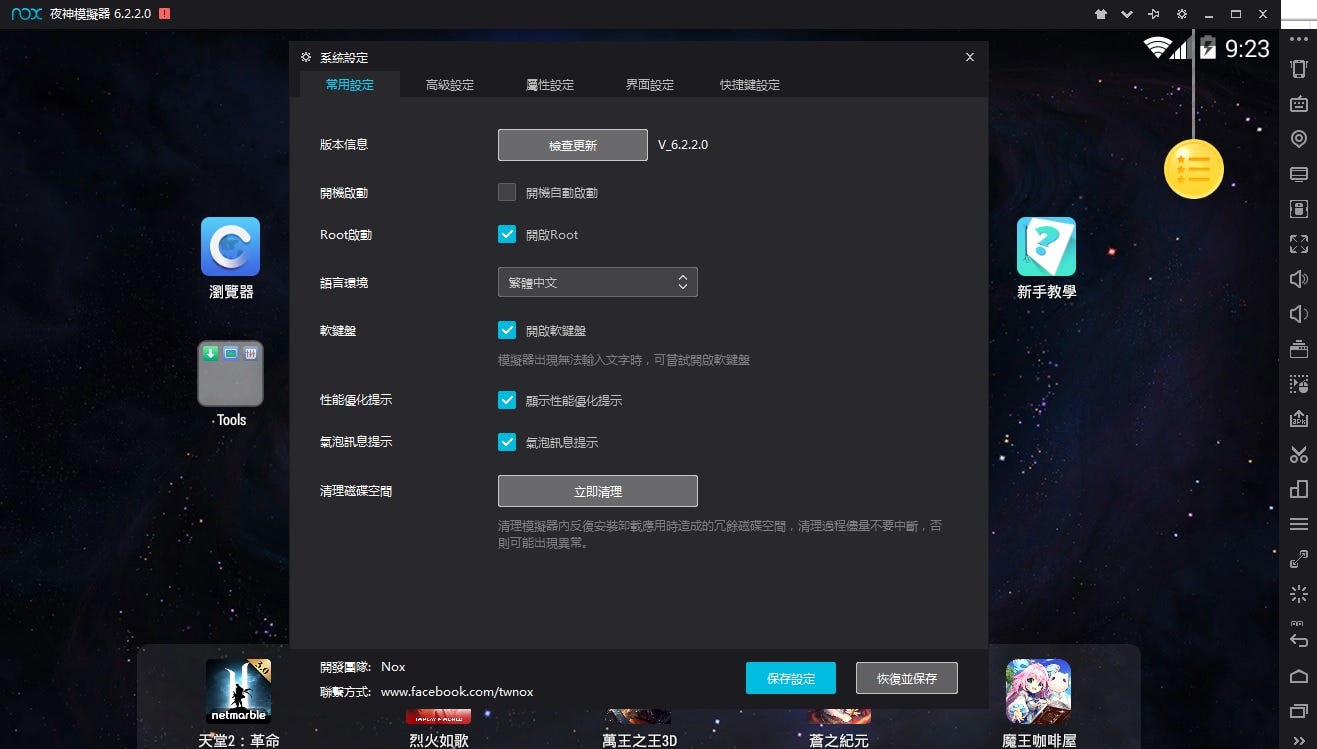Open 魔王咖啡屋 game thumbnail
Screen dimensions: 1317x749
point(1038,691)
